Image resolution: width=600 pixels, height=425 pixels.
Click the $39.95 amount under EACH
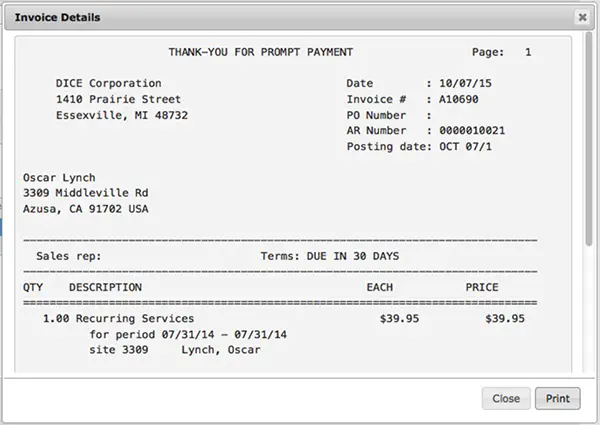coord(399,318)
